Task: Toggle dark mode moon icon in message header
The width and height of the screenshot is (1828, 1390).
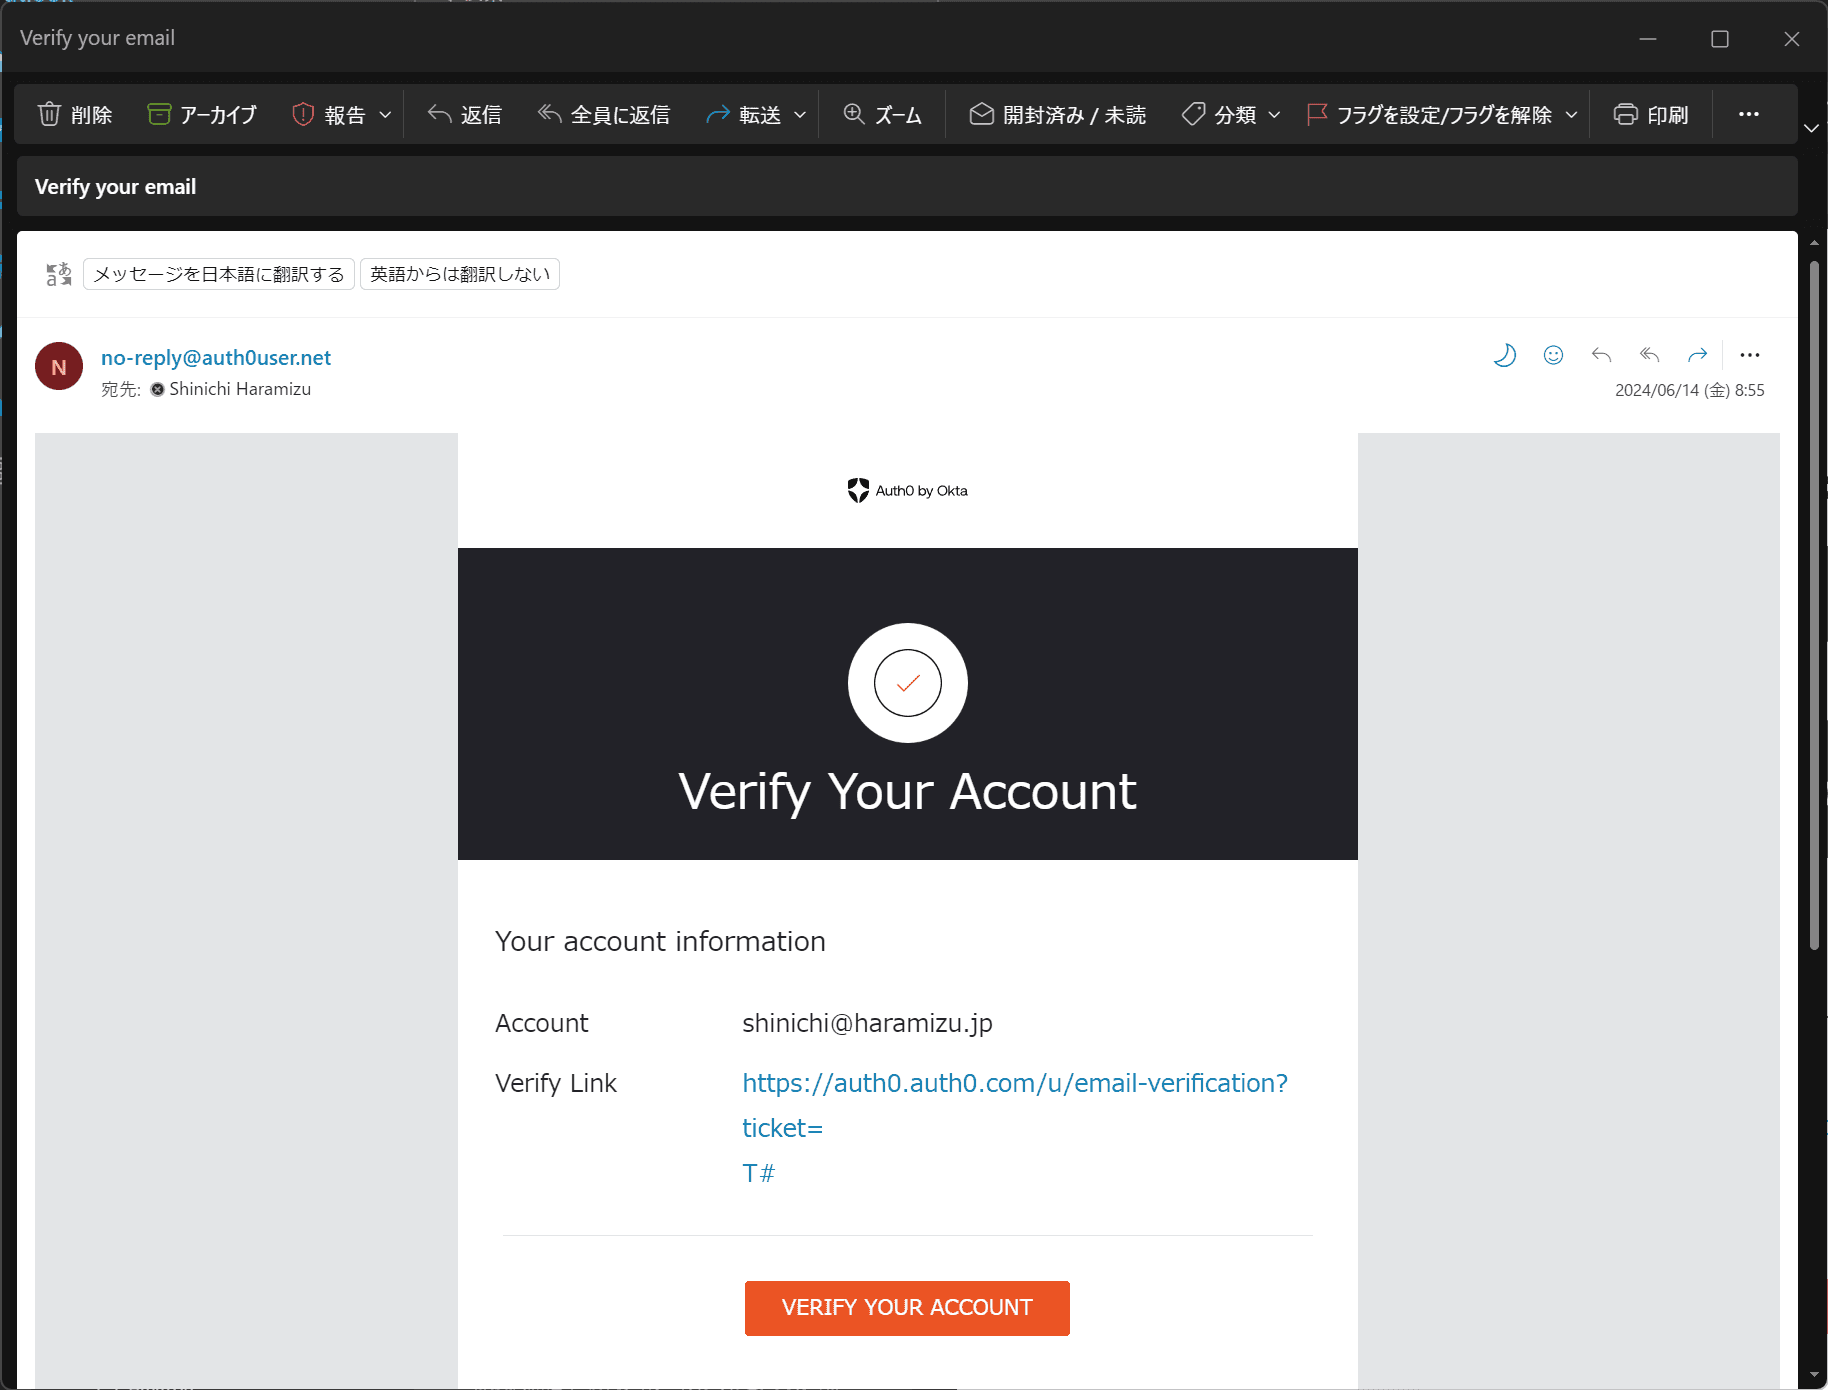Action: click(1504, 355)
